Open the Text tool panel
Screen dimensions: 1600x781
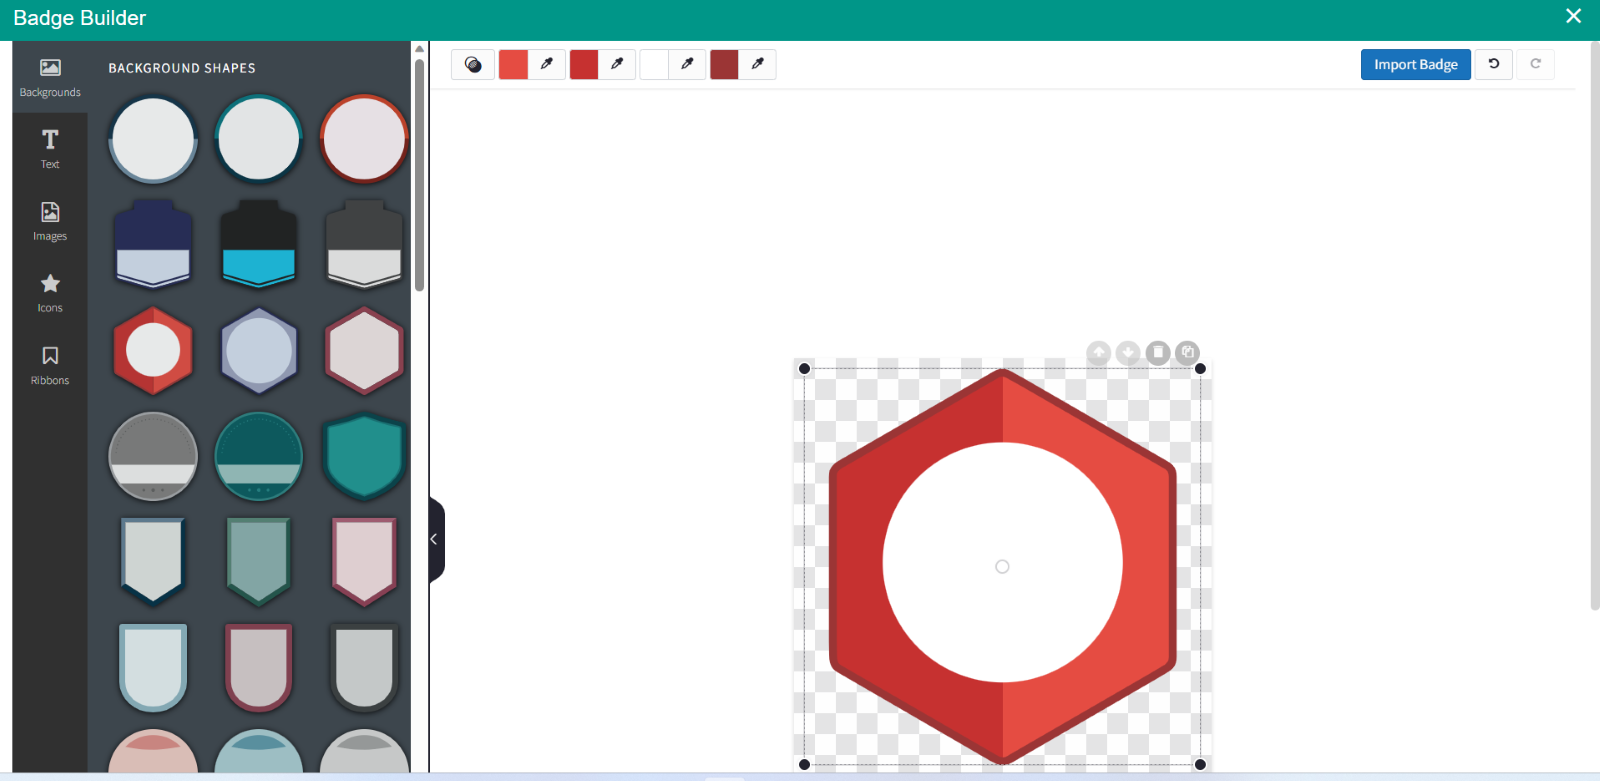50,149
